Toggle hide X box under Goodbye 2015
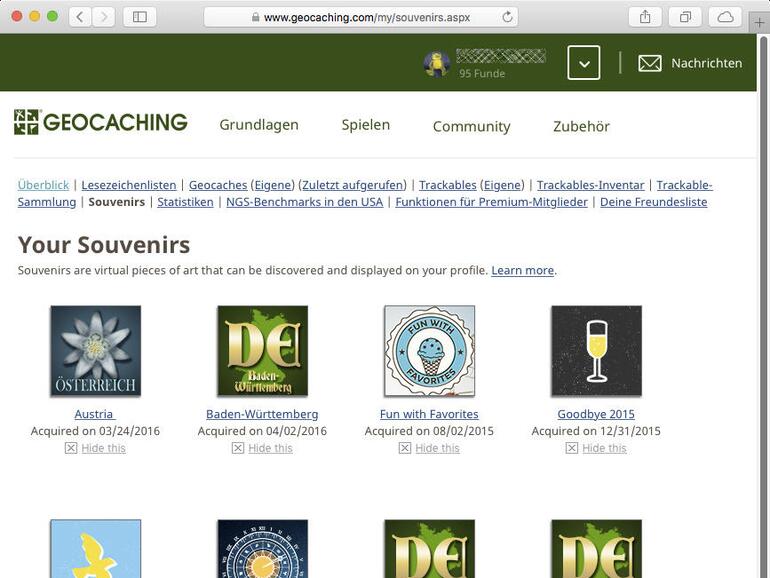 coord(572,448)
